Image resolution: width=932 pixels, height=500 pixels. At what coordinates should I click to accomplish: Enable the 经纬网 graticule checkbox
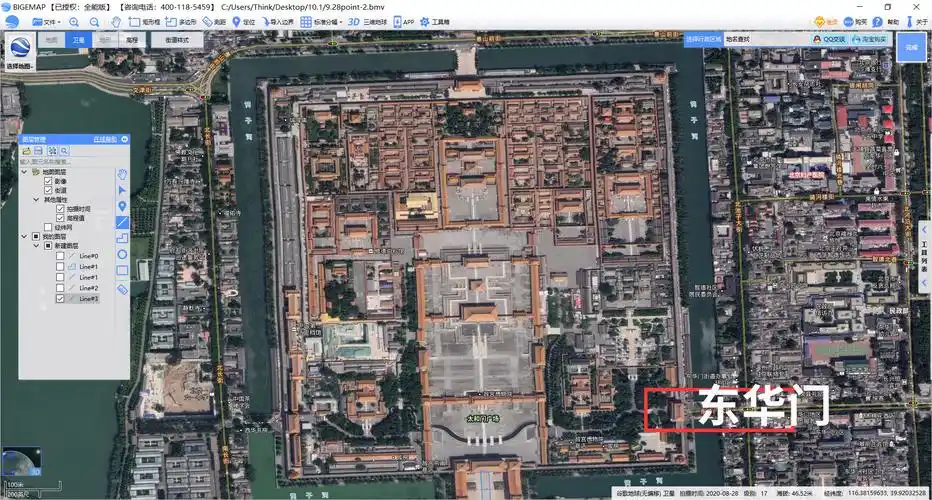pos(48,227)
